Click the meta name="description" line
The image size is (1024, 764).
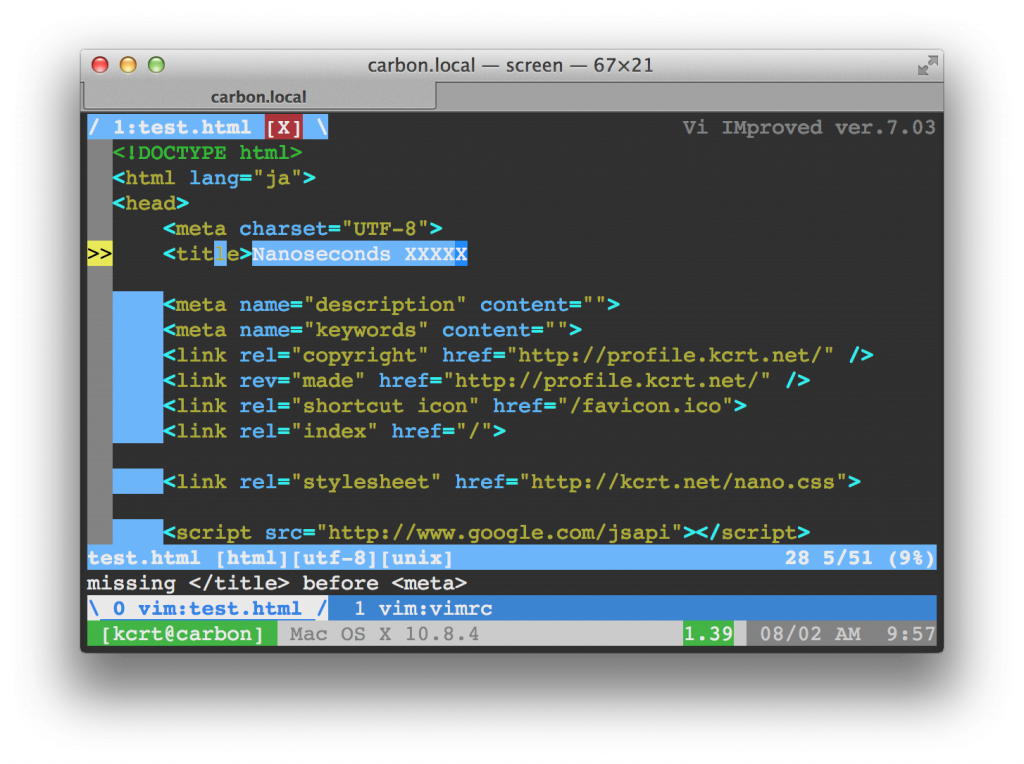tap(392, 304)
